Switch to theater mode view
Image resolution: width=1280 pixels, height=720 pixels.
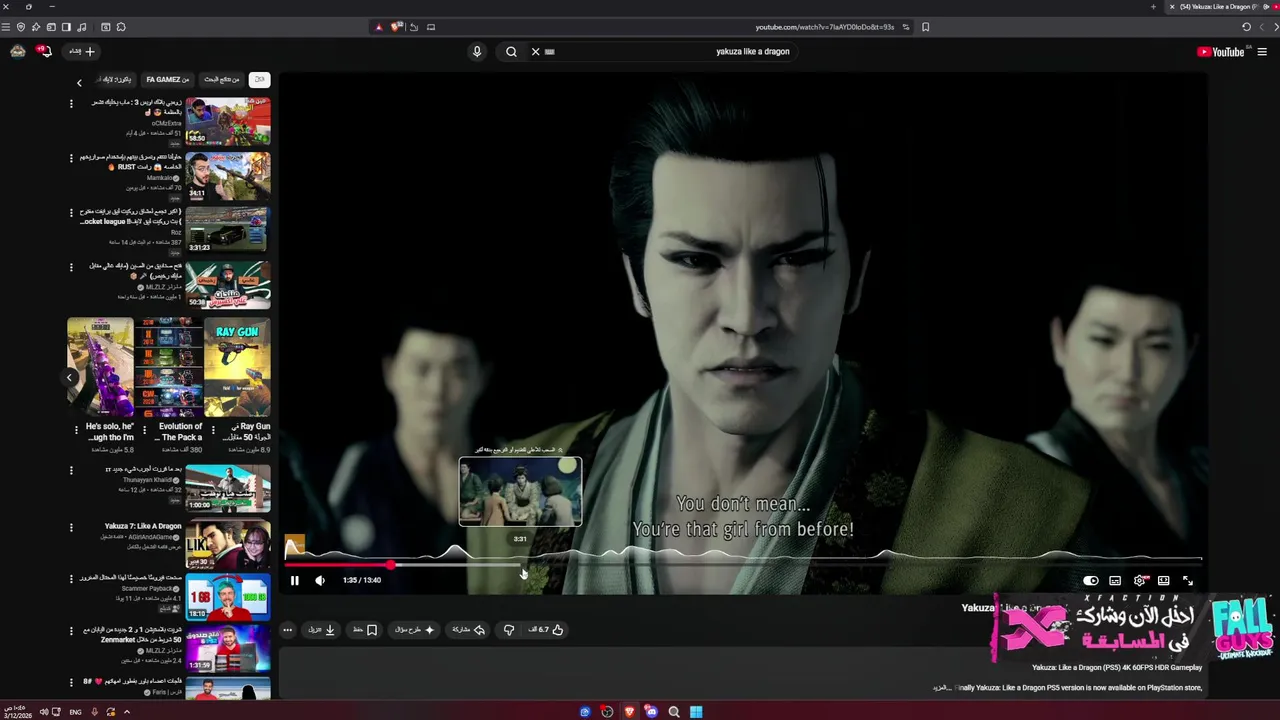click(1164, 580)
